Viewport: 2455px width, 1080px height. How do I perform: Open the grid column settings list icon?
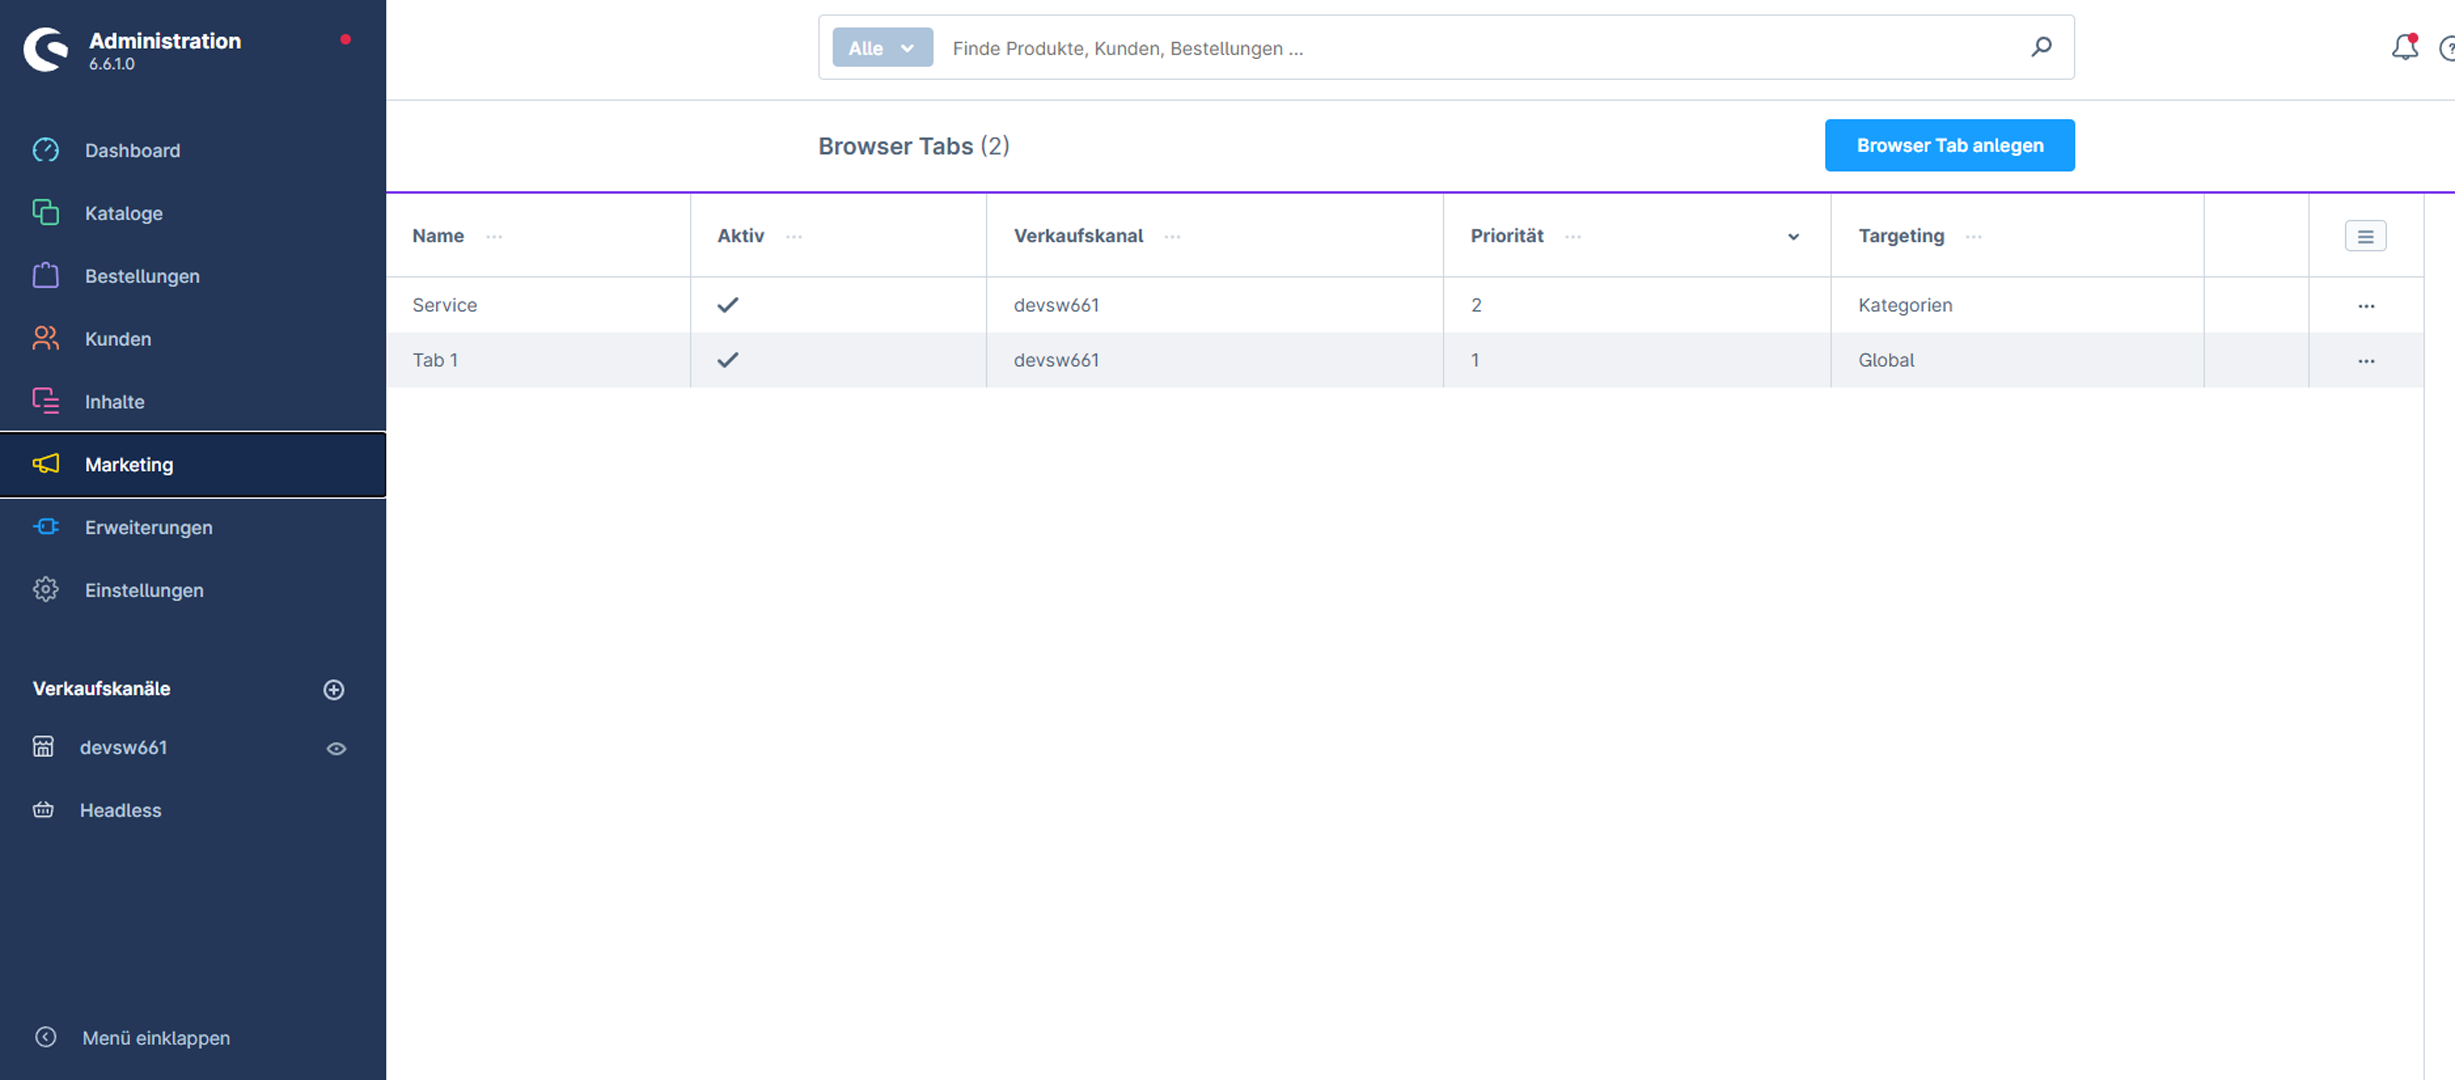coord(2366,236)
